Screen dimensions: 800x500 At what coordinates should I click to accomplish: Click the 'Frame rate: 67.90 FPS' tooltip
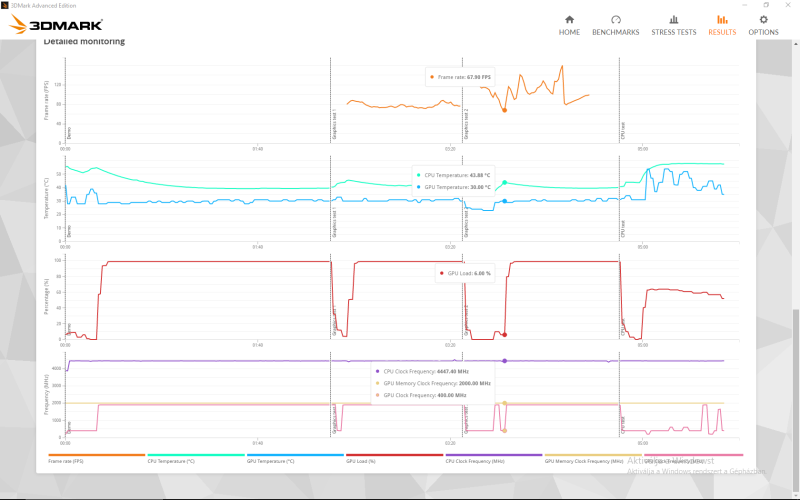pos(460,77)
